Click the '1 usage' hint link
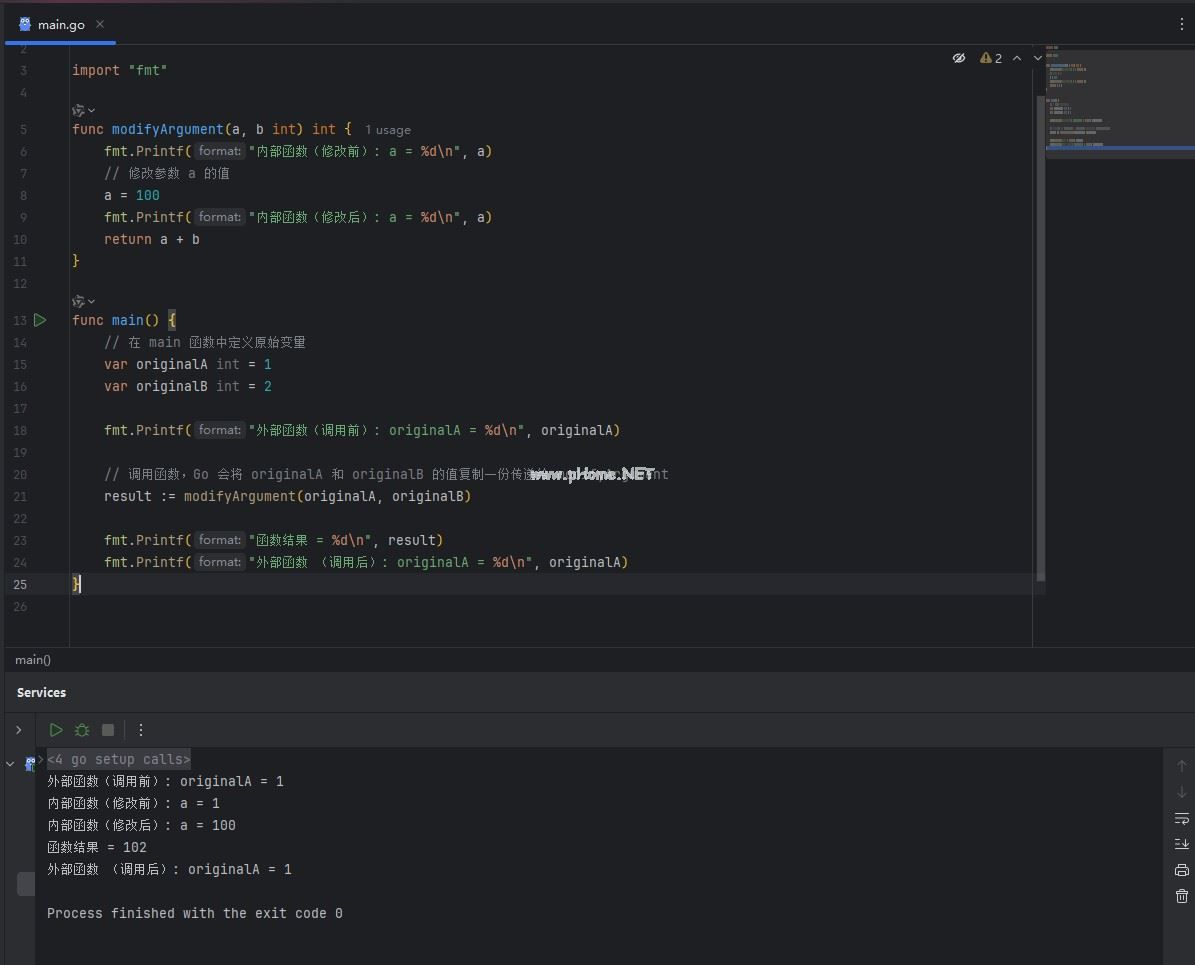 387,130
